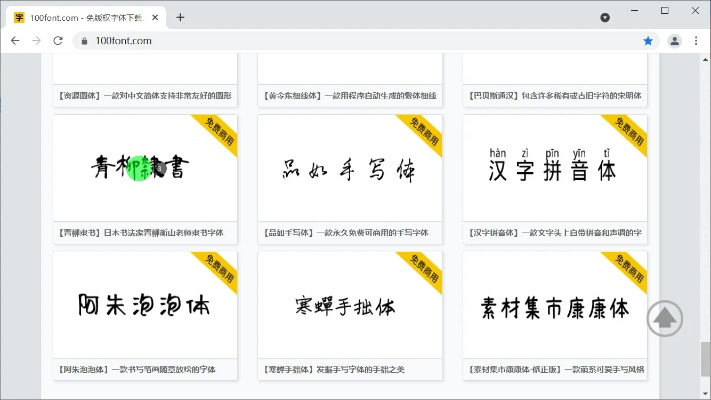Viewport: 711px width, 400px height.
Task: Open the 寒蝉手拙体 font preview
Action: (x=350, y=305)
